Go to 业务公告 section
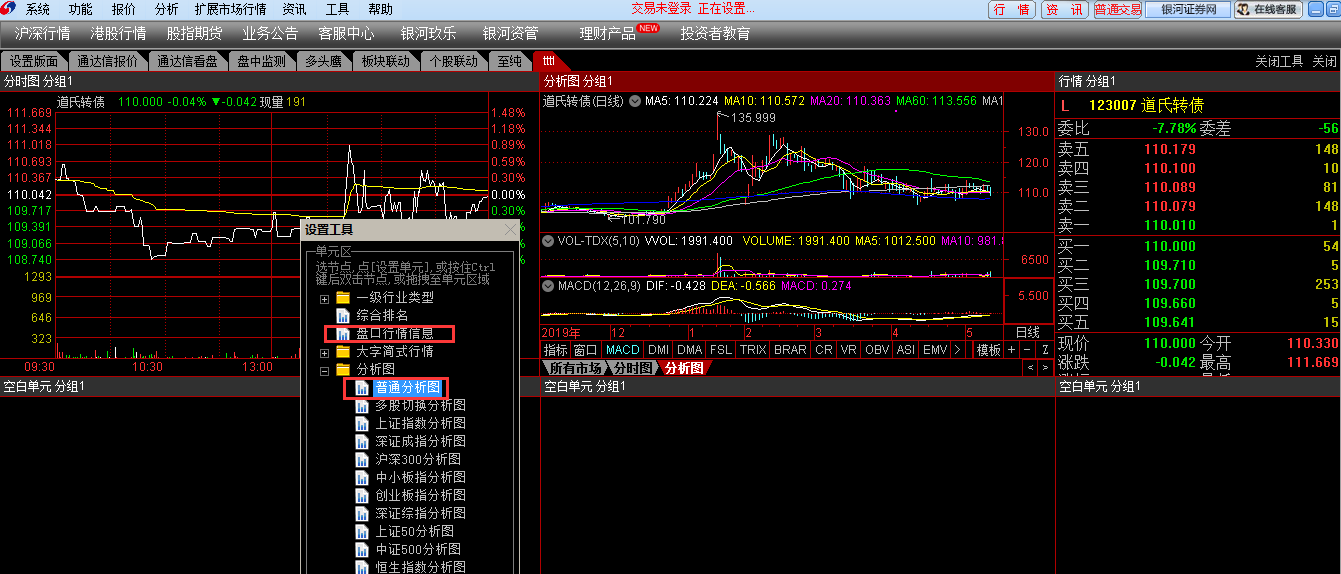1341x574 pixels. pos(270,33)
